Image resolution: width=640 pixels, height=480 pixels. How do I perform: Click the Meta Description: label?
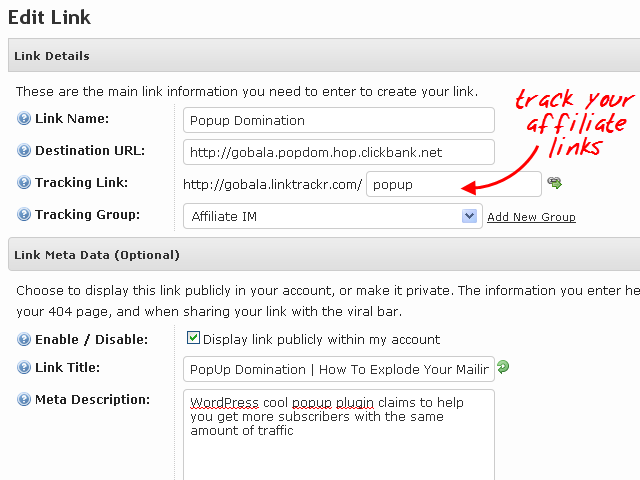92,400
